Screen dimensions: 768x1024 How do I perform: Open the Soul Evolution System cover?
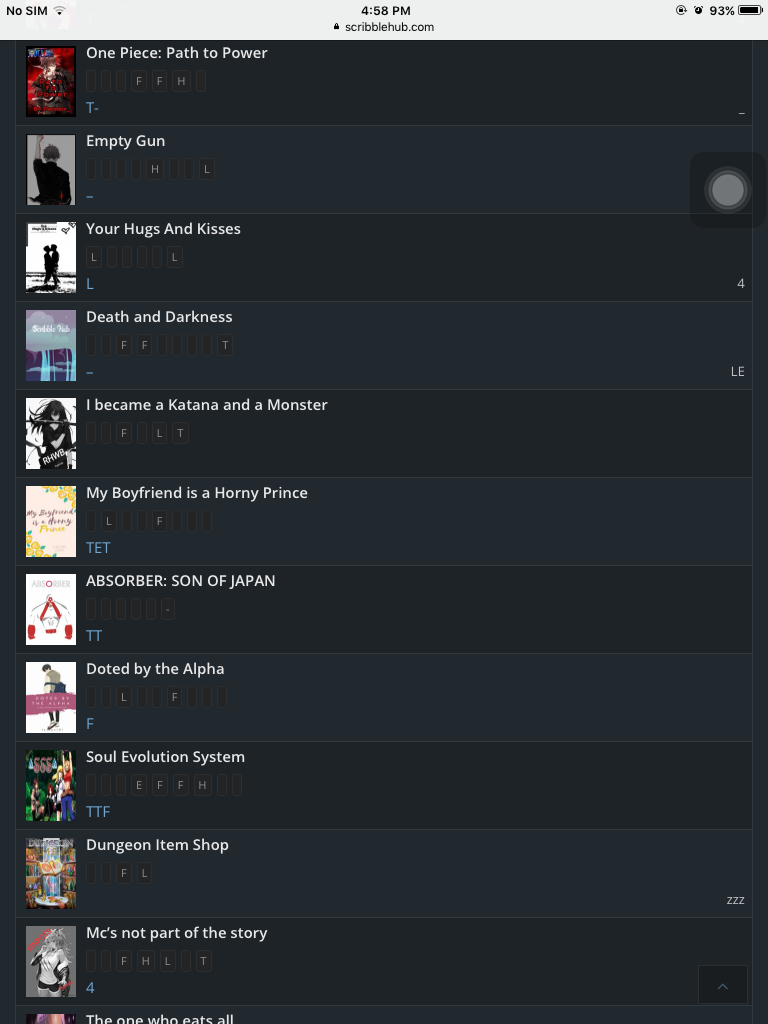click(x=51, y=786)
